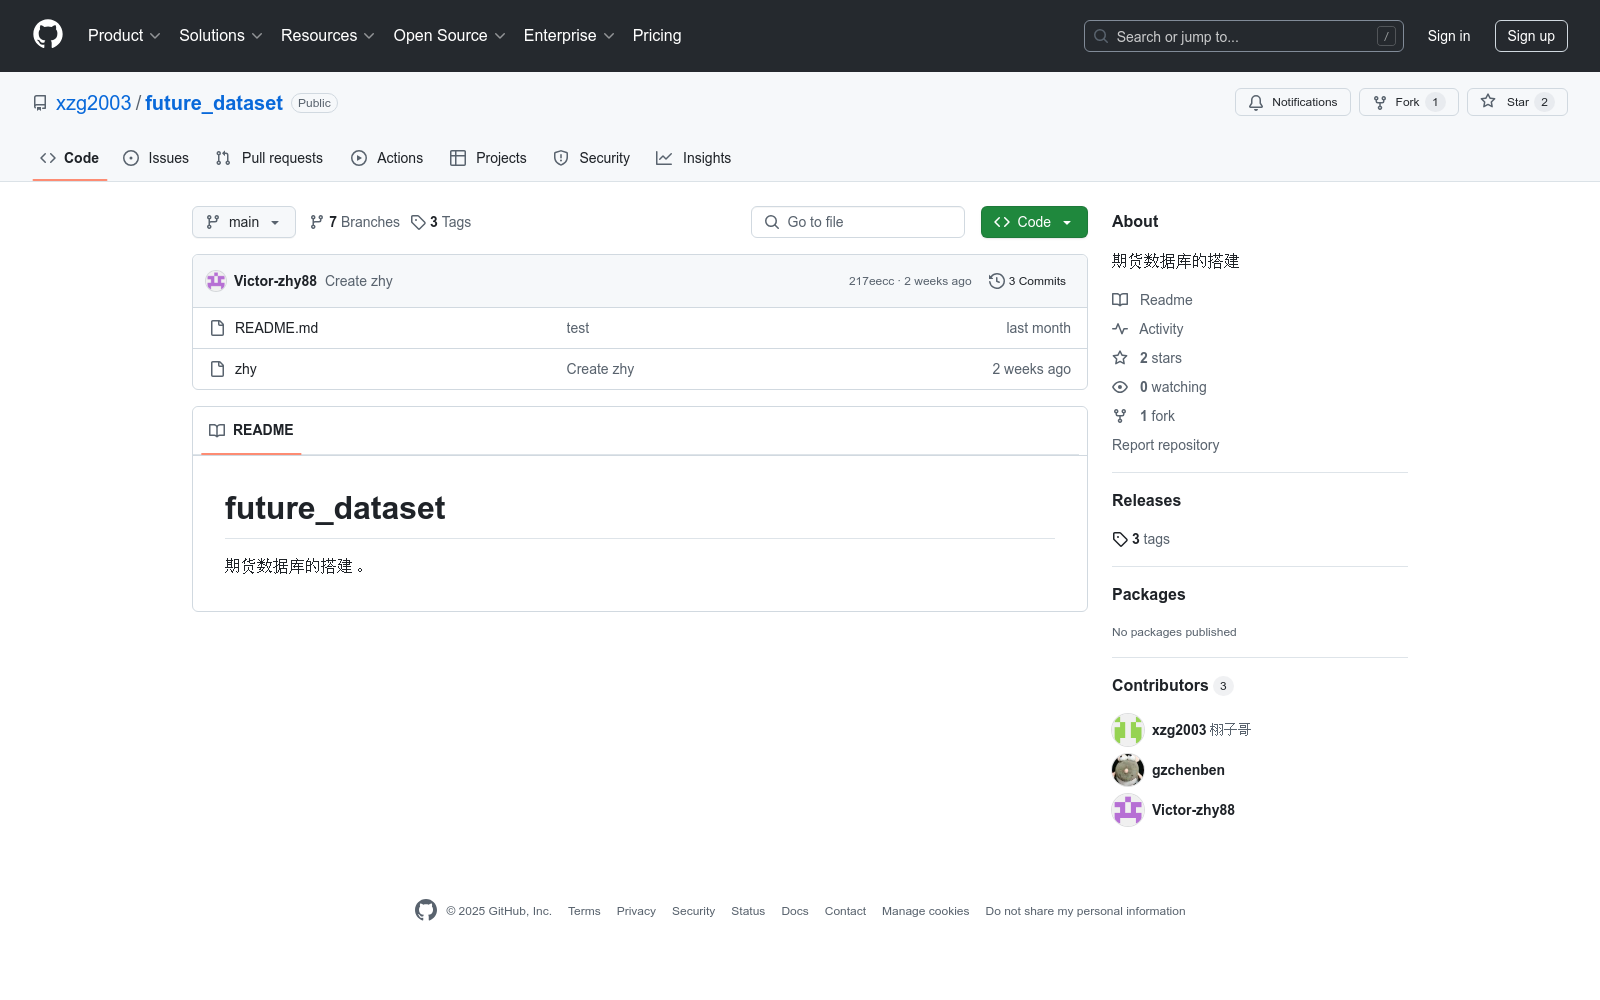1600x1000 pixels.
Task: Switch to the Code tab
Action: point(70,158)
